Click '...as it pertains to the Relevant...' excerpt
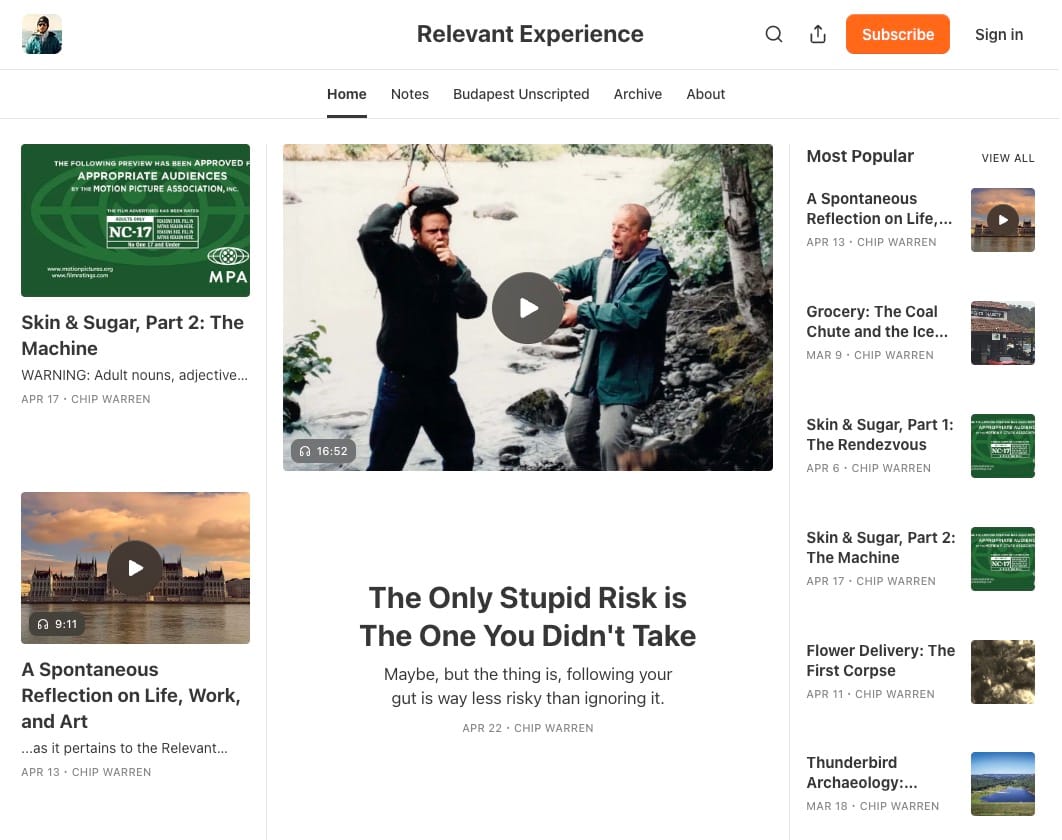This screenshot has width=1062, height=840. pos(124,748)
